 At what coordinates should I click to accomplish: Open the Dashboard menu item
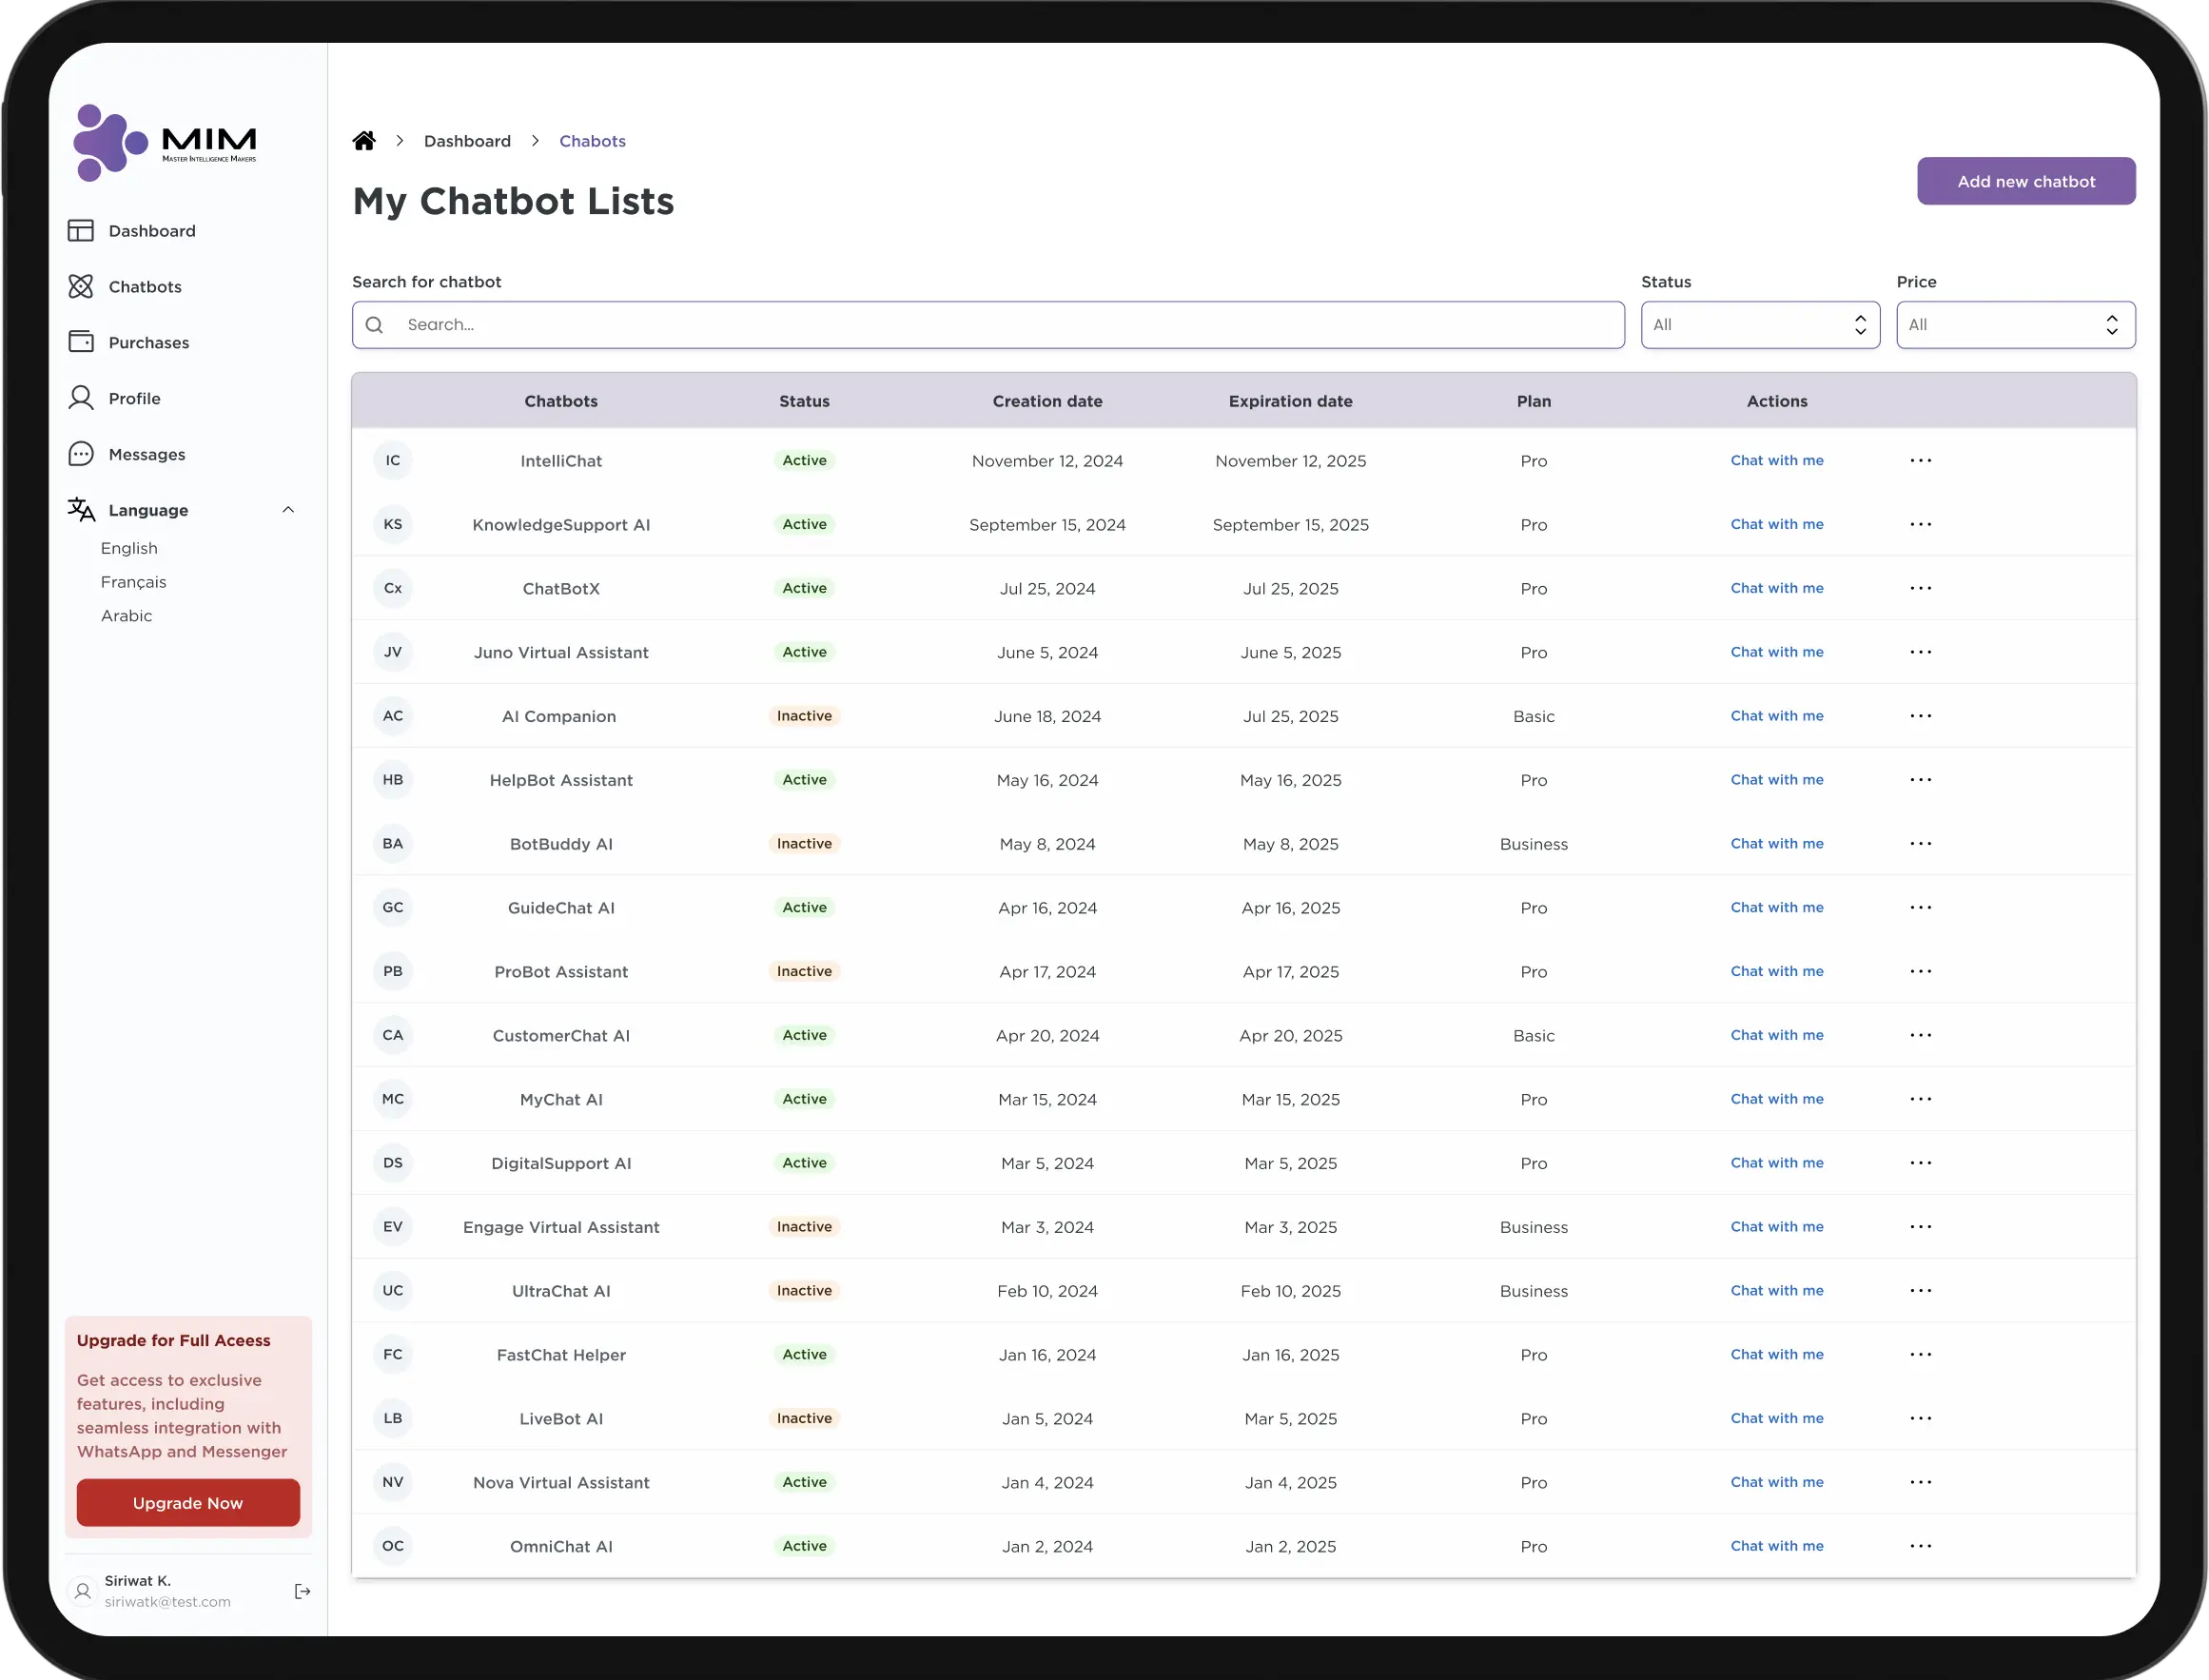tap(152, 231)
